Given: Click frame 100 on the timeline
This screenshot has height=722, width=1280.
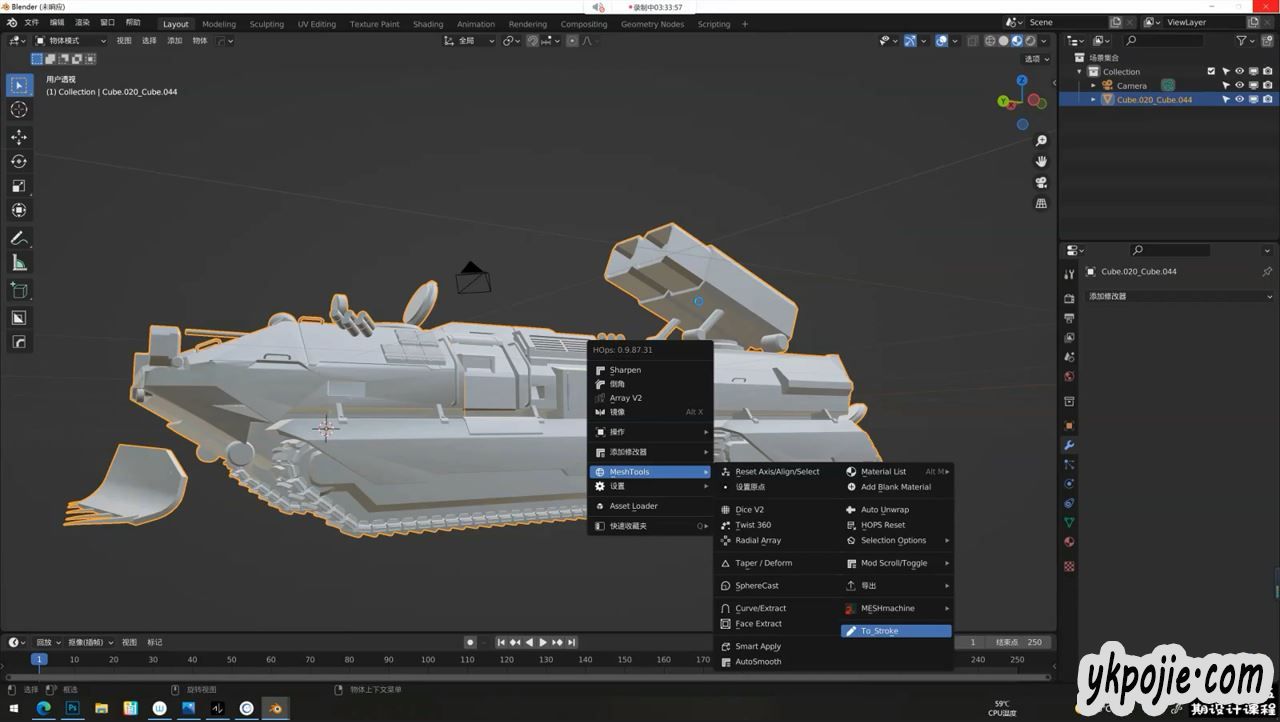Looking at the screenshot, I should (428, 659).
